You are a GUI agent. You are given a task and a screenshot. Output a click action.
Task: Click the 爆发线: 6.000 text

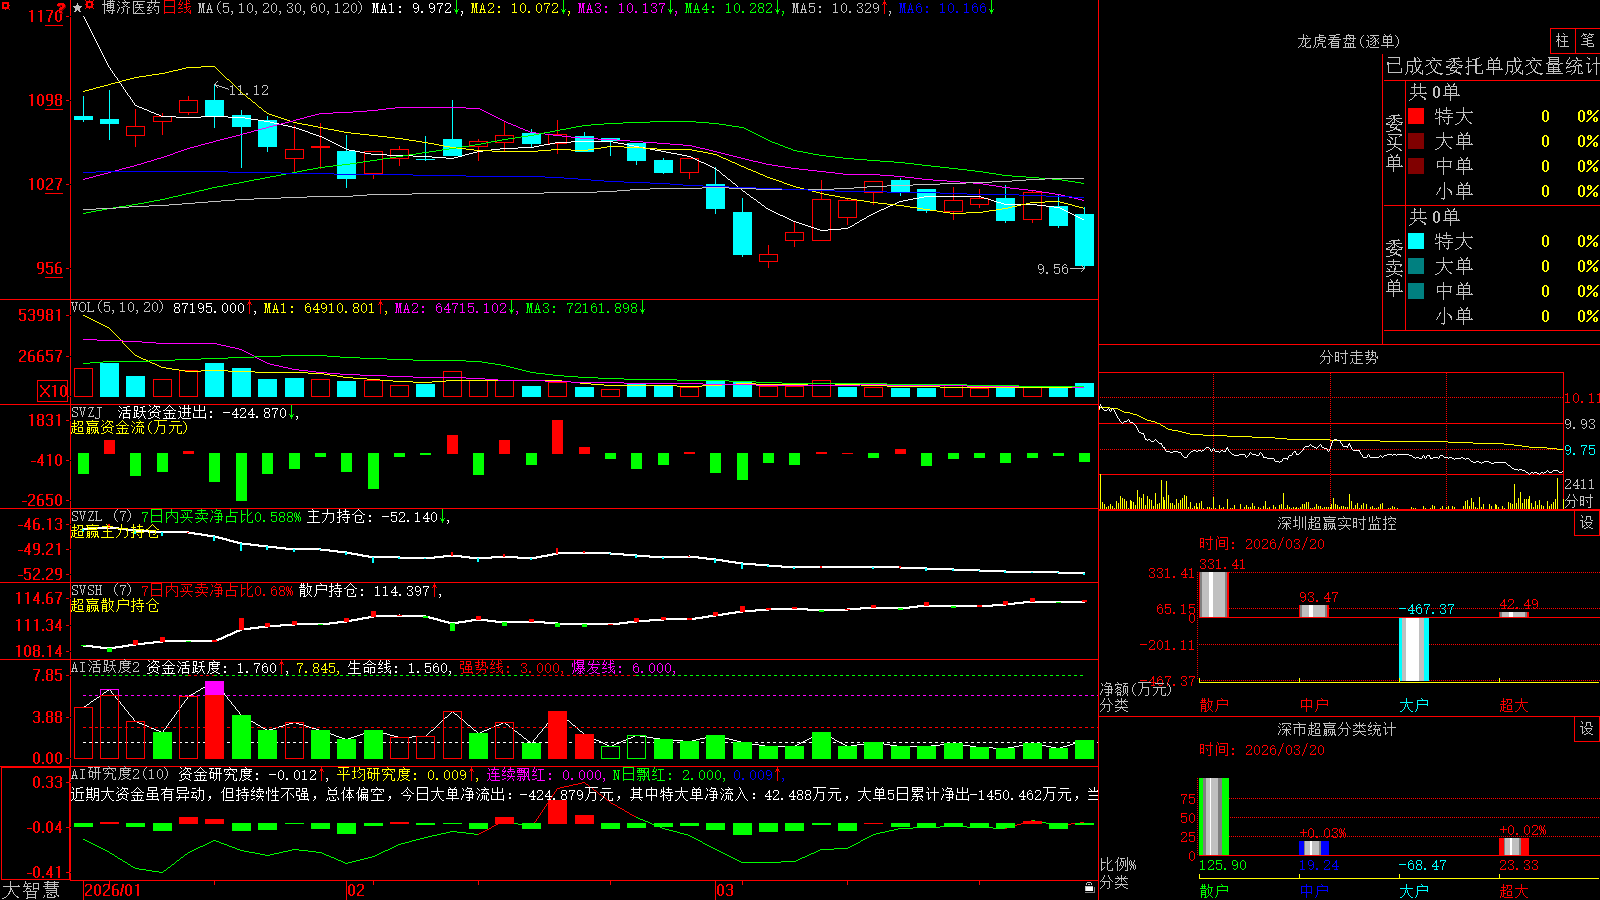pyautogui.click(x=624, y=668)
